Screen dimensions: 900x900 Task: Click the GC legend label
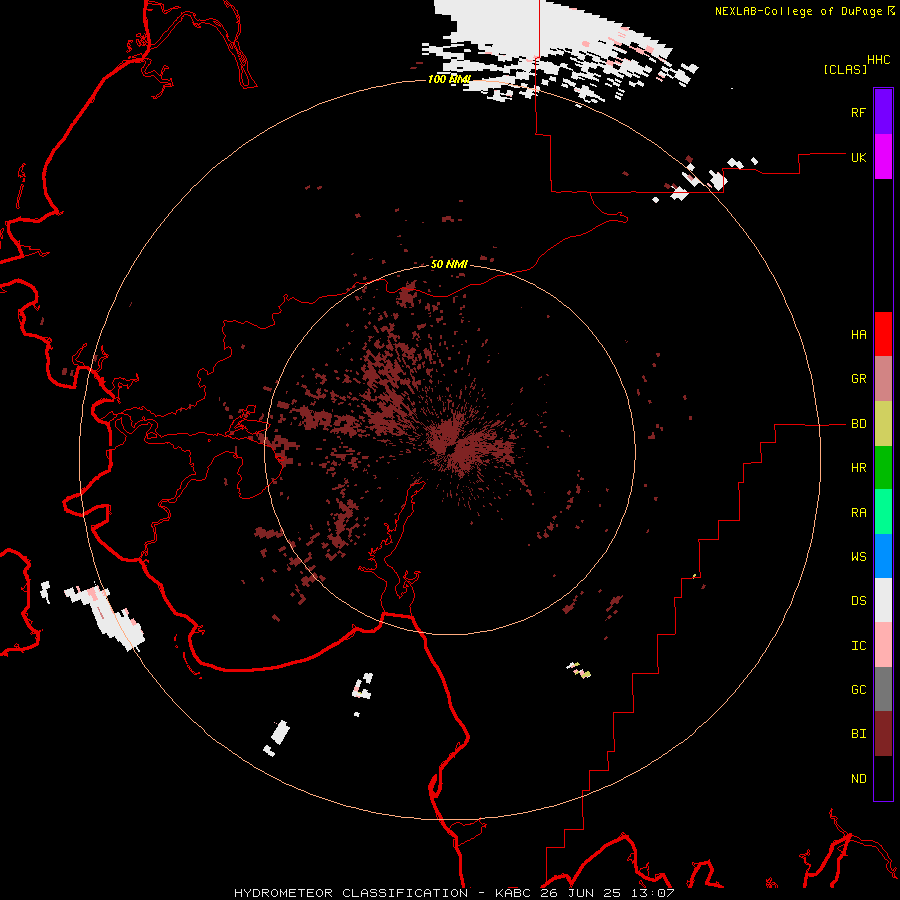(858, 690)
